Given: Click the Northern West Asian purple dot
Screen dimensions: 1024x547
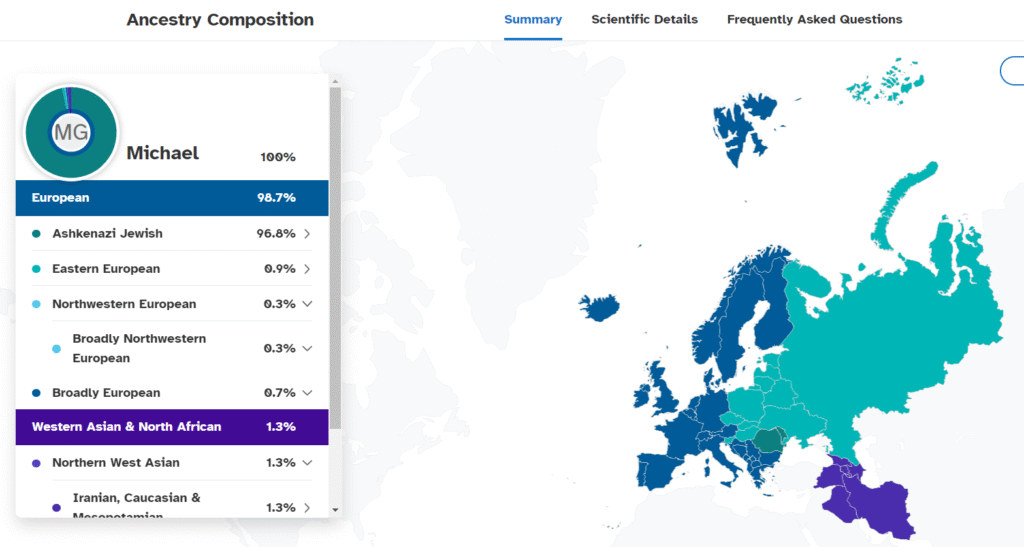Looking at the screenshot, I should [37, 463].
